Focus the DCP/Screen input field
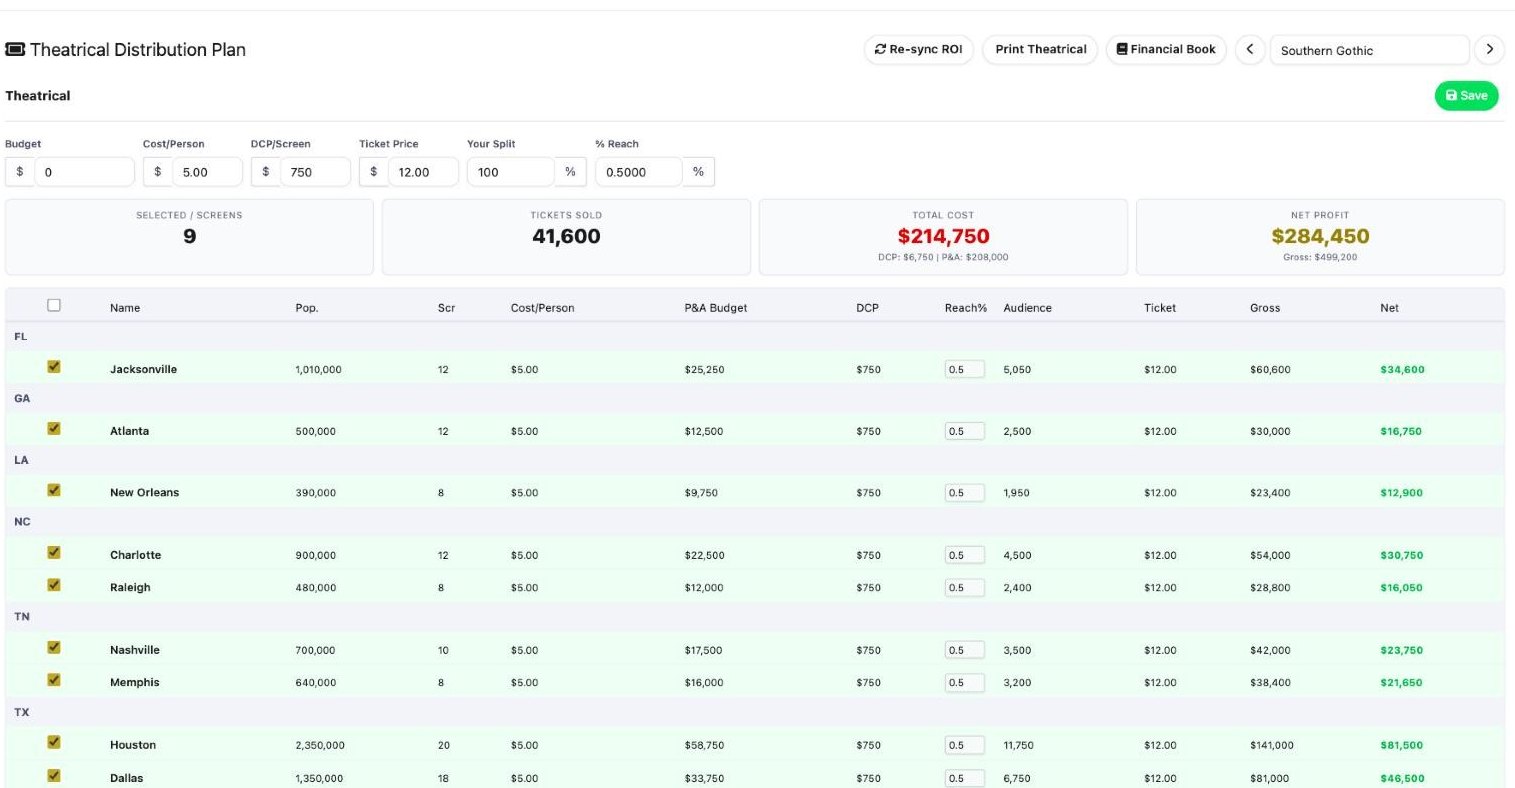Image resolution: width=1515 pixels, height=788 pixels. [315, 172]
